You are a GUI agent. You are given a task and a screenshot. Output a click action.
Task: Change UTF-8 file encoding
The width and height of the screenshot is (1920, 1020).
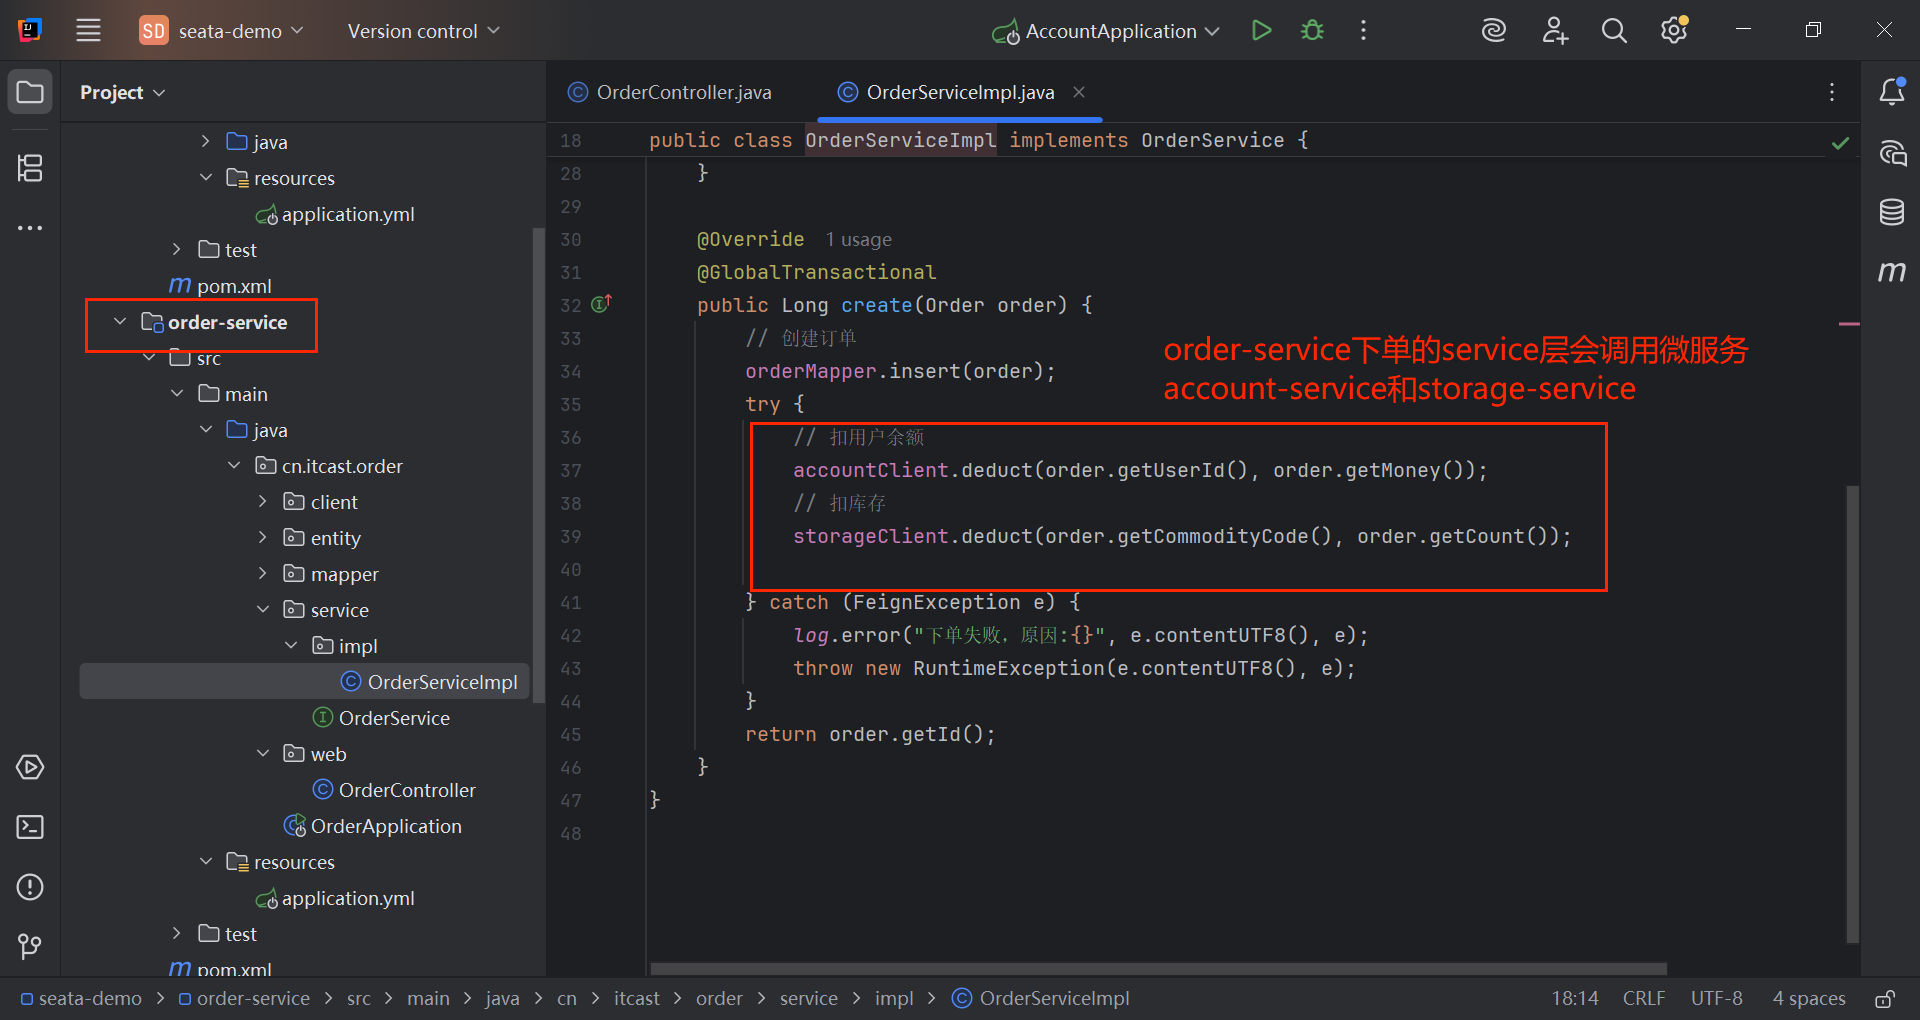point(1716,998)
